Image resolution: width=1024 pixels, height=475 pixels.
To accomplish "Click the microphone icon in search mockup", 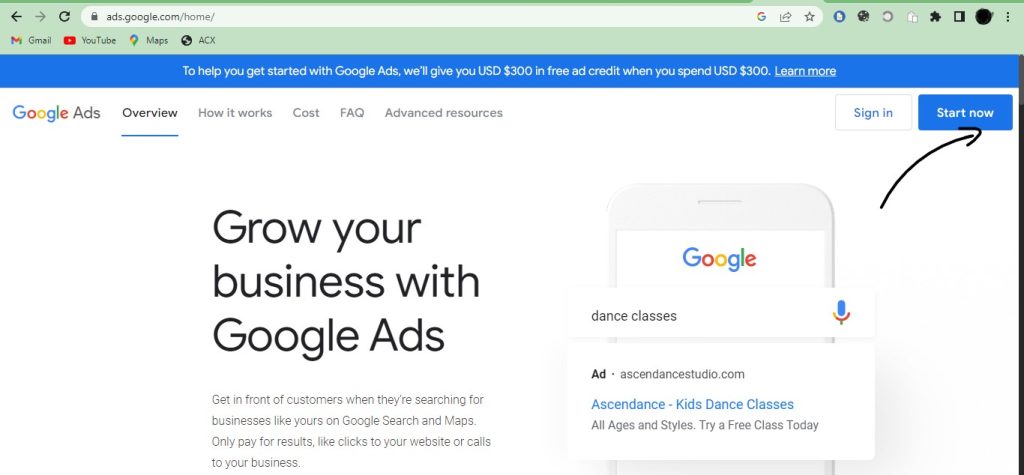I will [x=841, y=313].
